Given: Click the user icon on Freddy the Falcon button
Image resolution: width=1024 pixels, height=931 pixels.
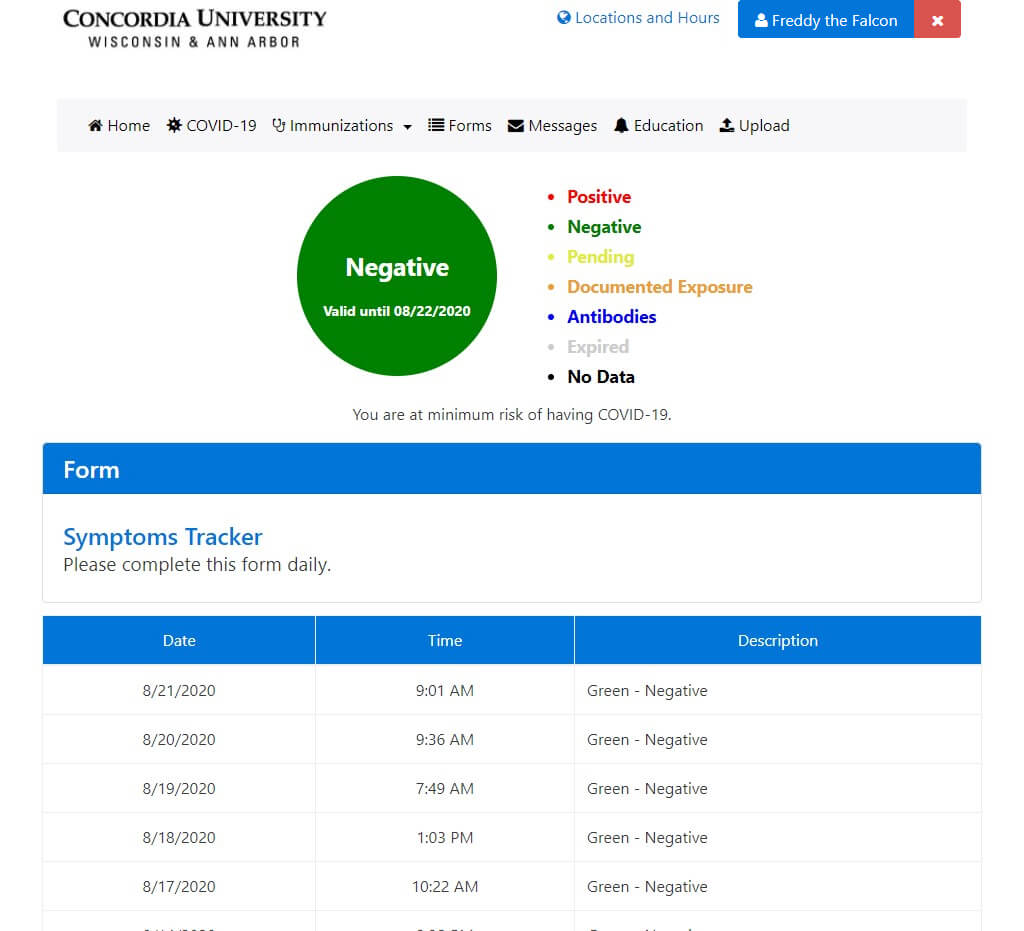Looking at the screenshot, I should [761, 21].
